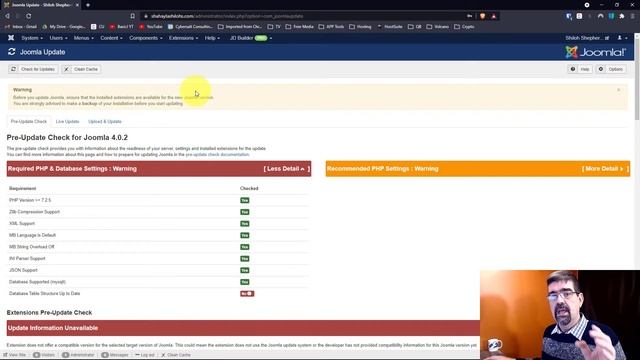Screen dimensions: 640x360
Task: Collapse Required PHP settings with Less Detail
Action: pyautogui.click(x=287, y=169)
